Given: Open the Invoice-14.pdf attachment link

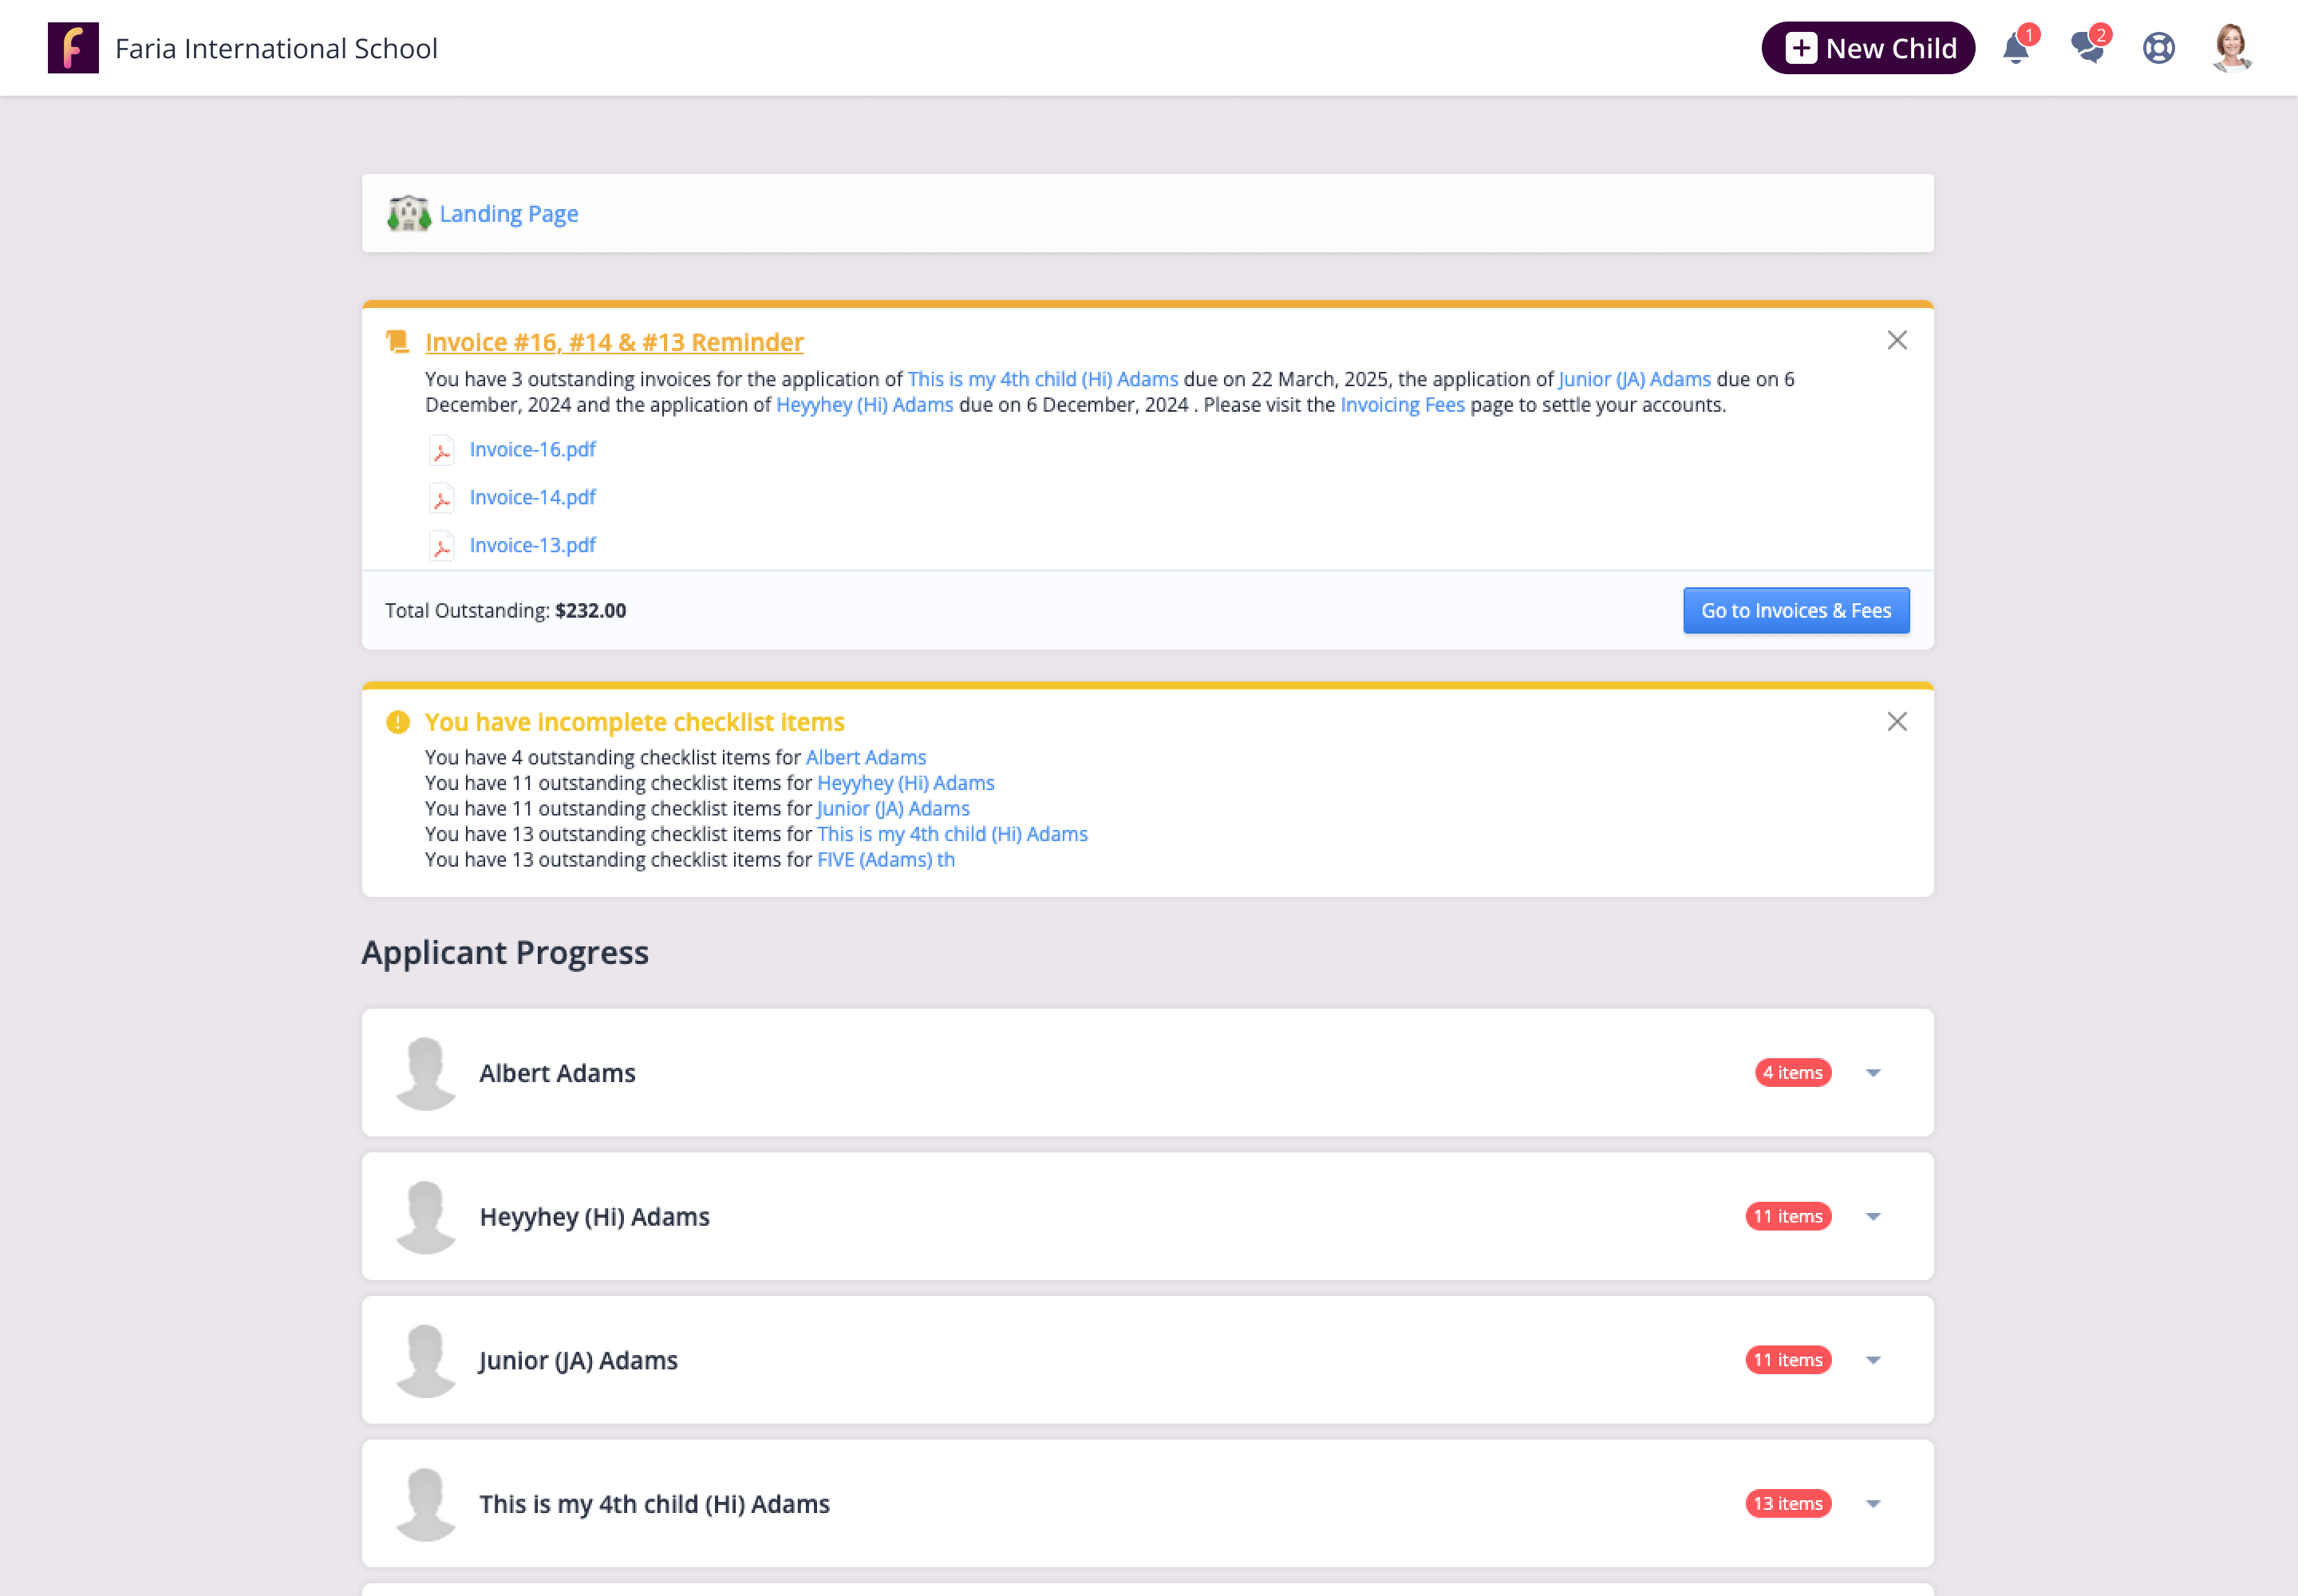Looking at the screenshot, I should [532, 497].
